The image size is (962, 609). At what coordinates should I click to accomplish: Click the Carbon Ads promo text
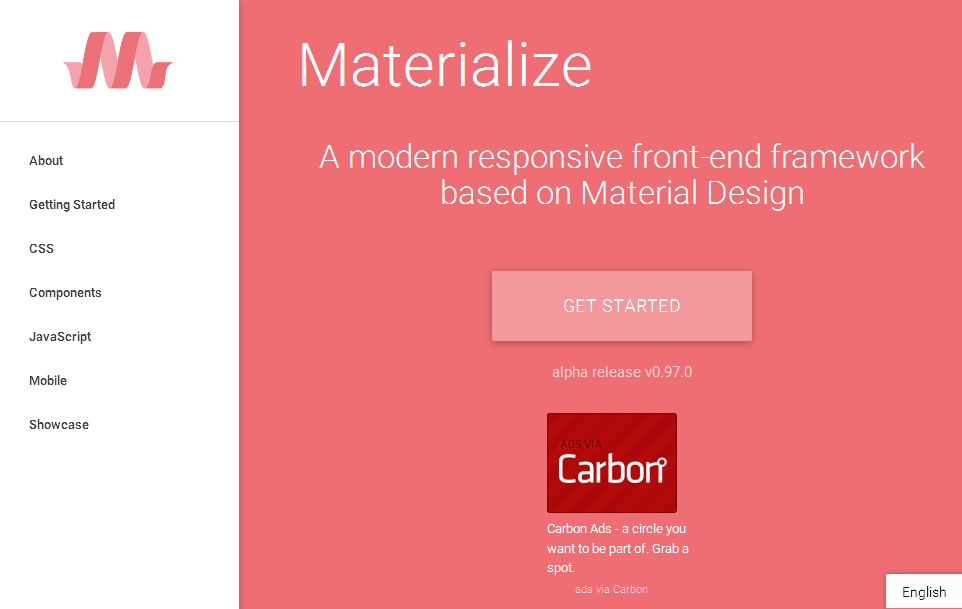click(x=616, y=548)
